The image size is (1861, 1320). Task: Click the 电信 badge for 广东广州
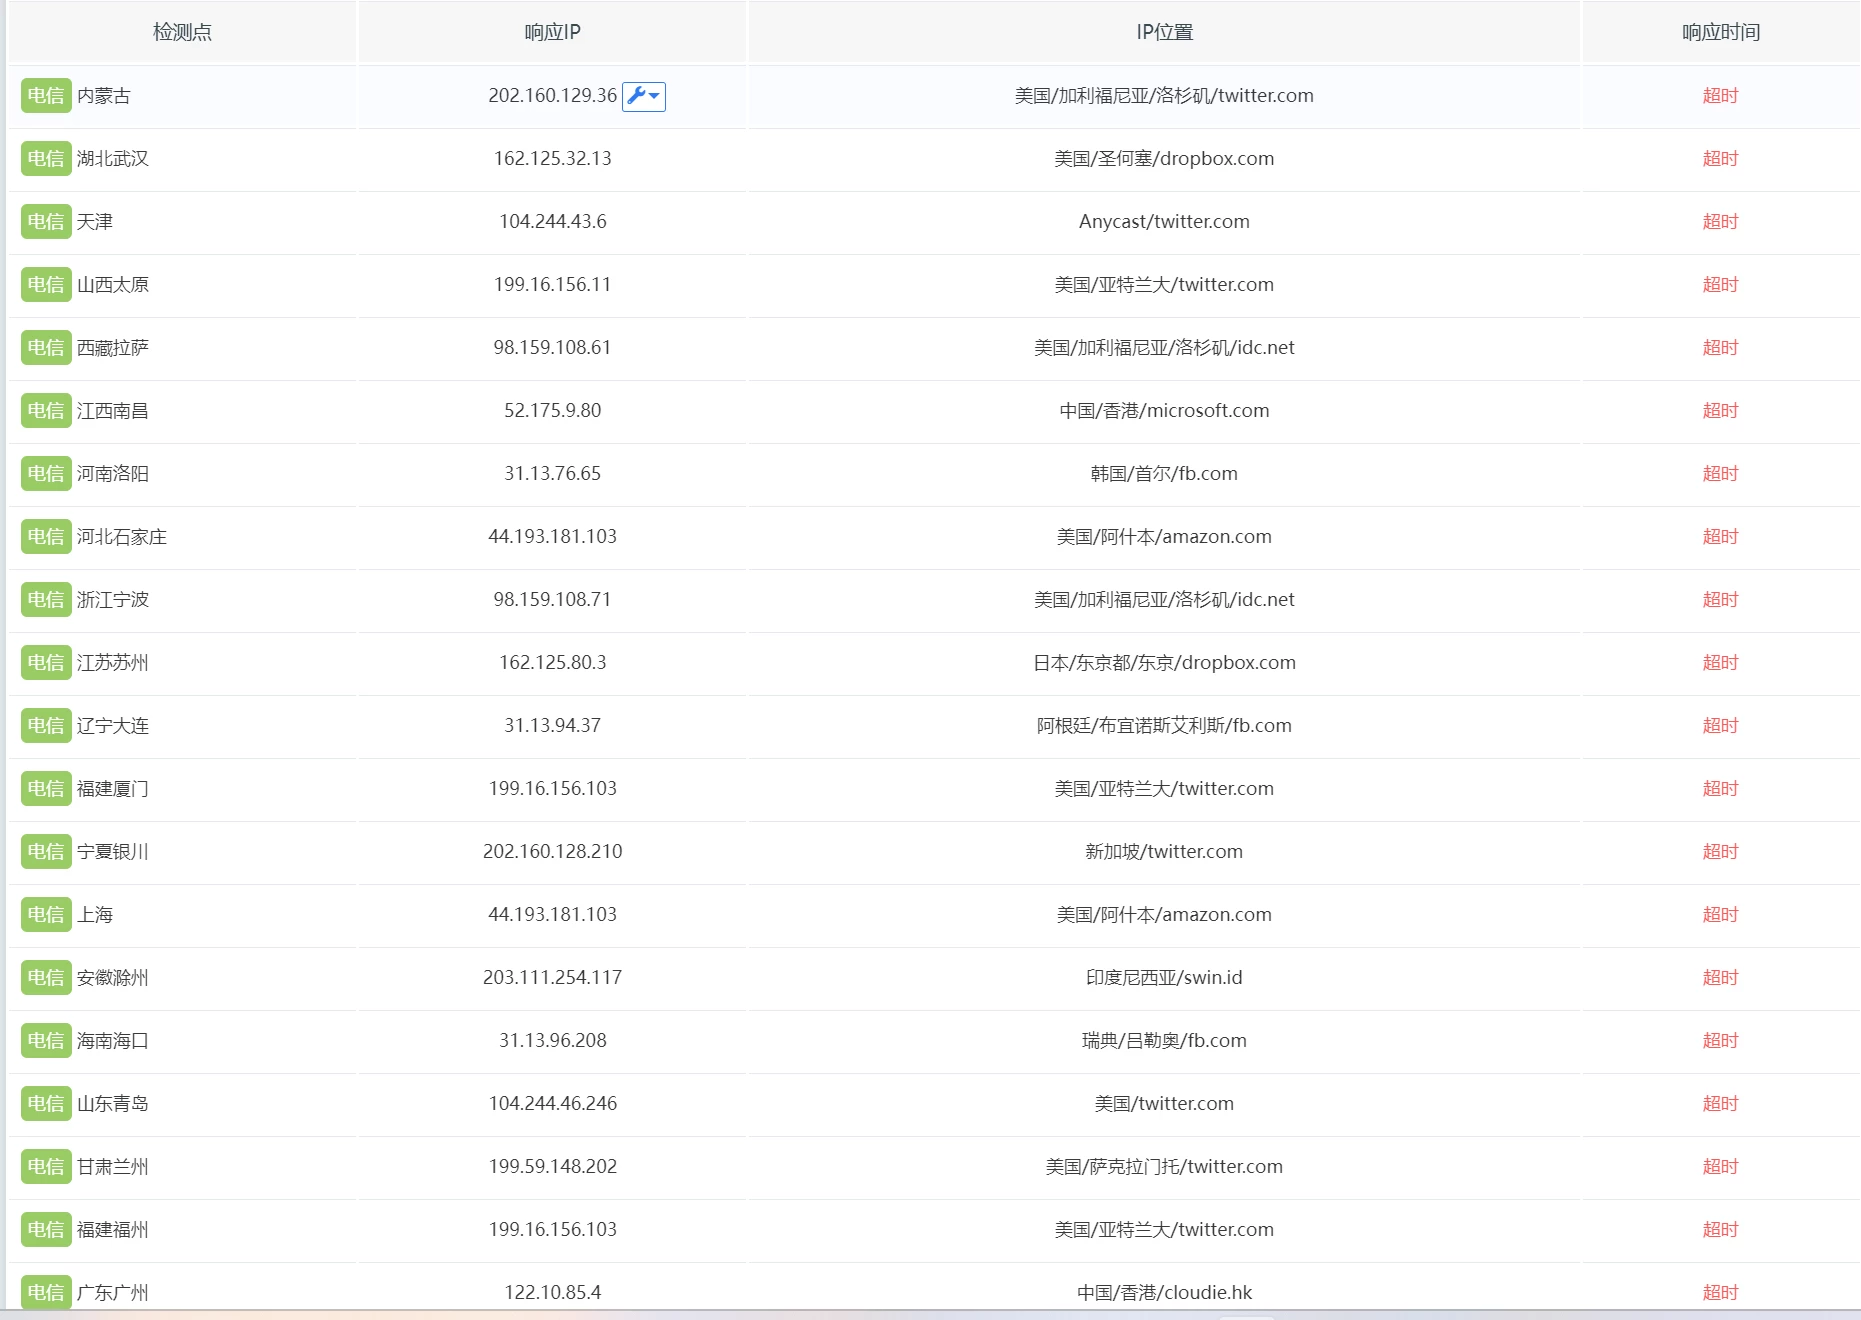tap(46, 1293)
